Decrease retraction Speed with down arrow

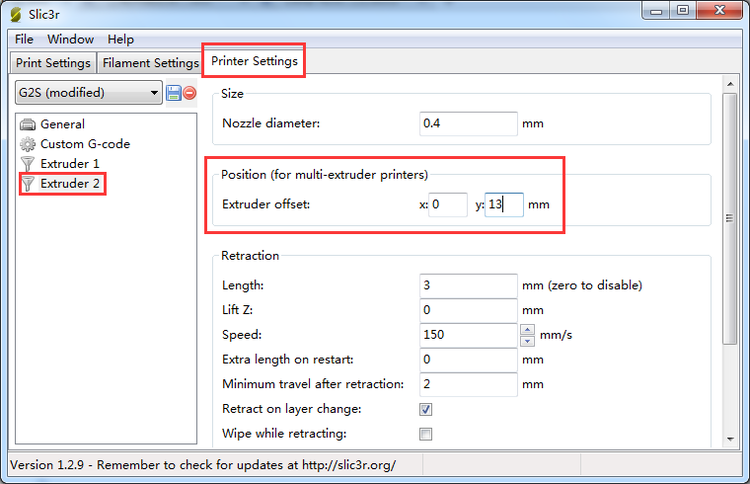[527, 341]
